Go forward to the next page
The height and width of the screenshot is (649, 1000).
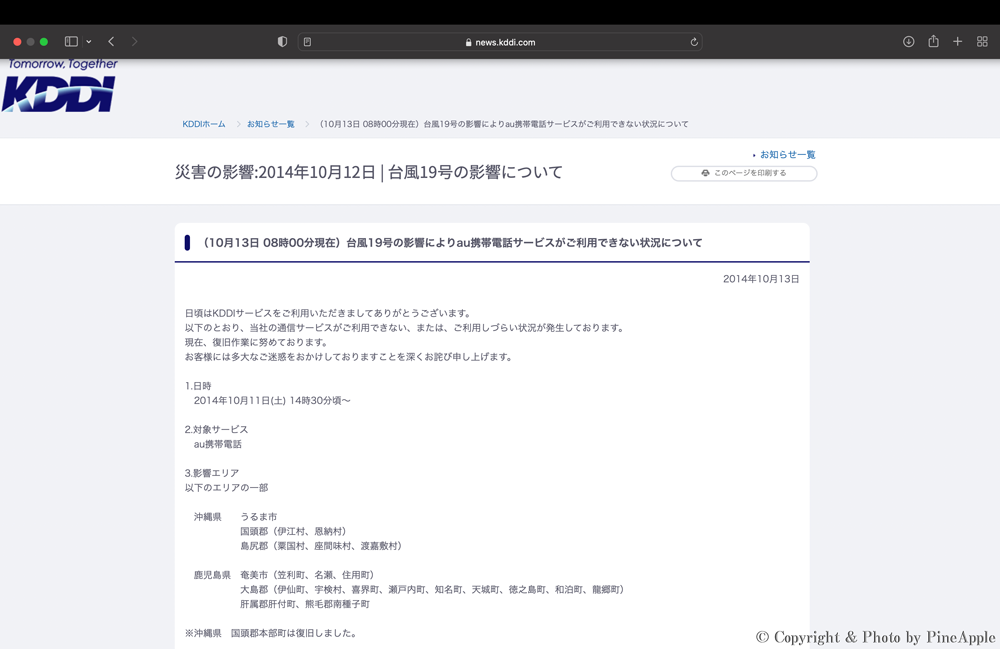click(x=134, y=42)
